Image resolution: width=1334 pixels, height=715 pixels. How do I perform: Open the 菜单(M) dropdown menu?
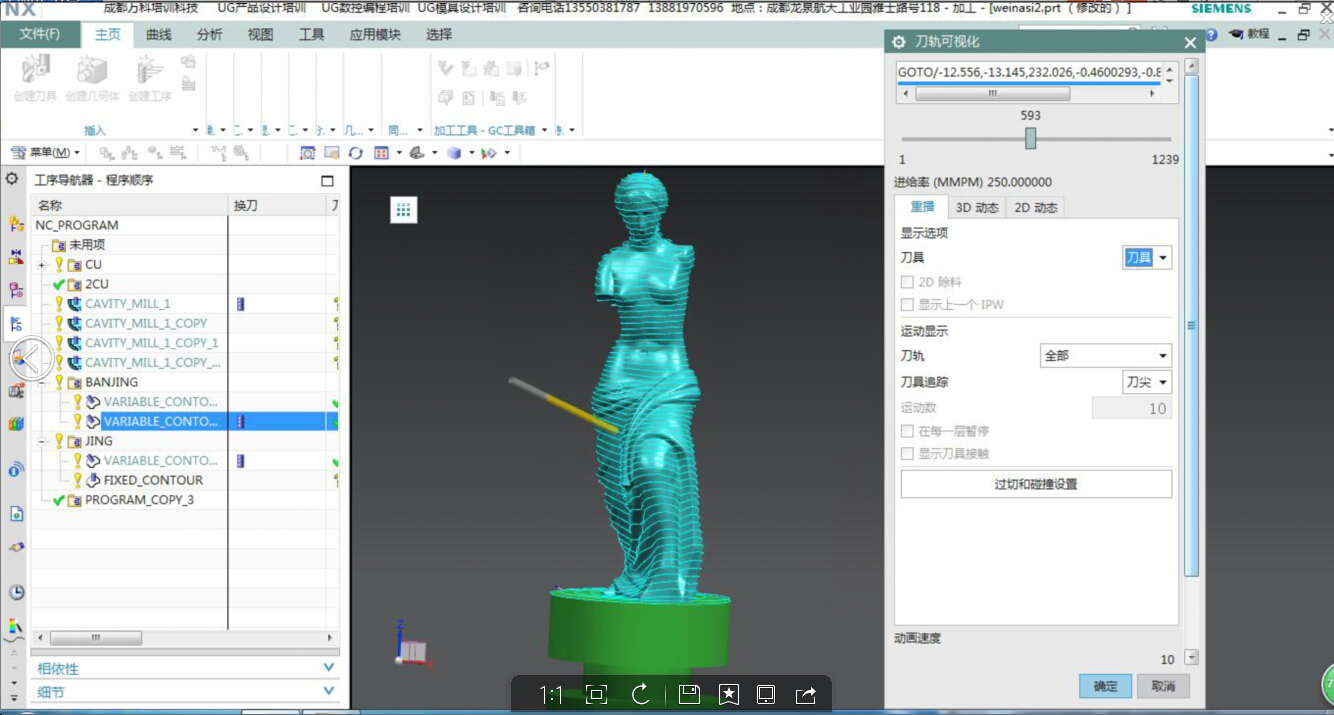coord(46,153)
